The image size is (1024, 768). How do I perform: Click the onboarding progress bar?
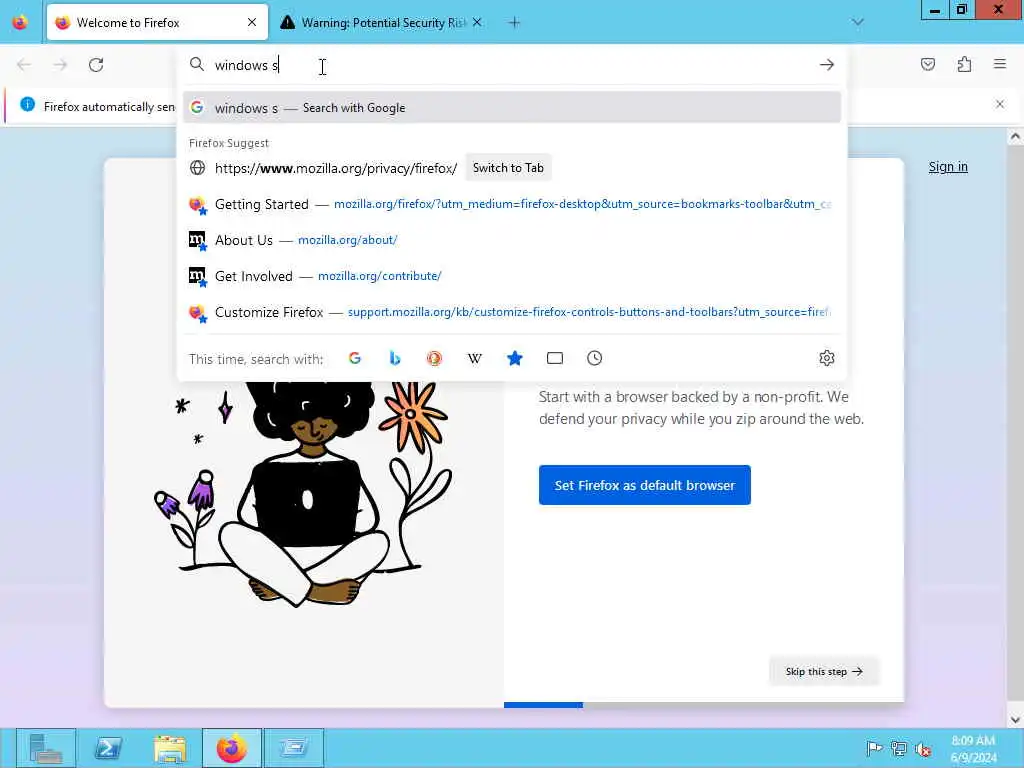(703, 705)
